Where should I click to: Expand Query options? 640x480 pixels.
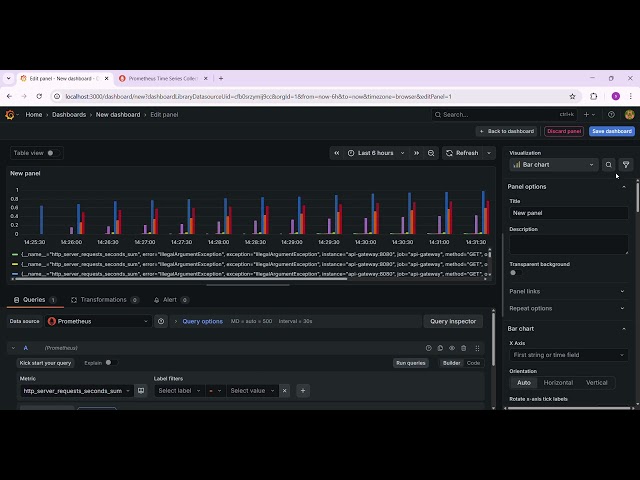200,322
